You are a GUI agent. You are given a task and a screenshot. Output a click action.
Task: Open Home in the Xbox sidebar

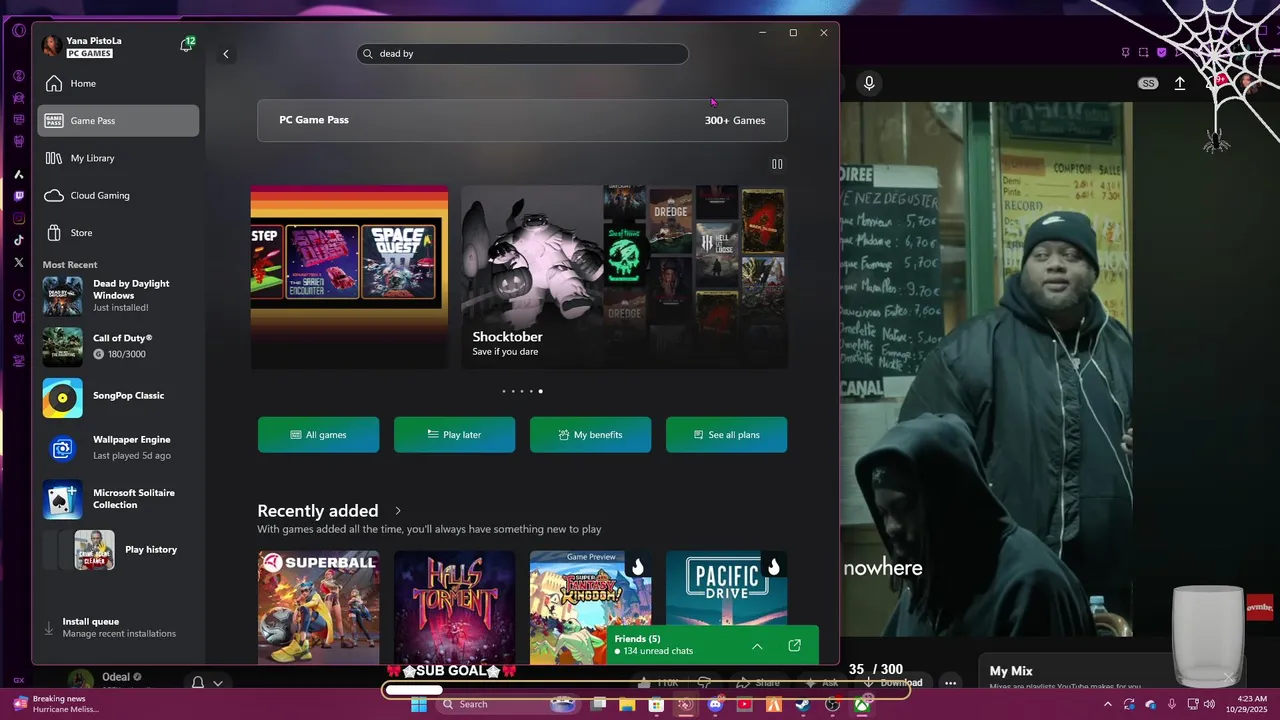click(x=118, y=83)
